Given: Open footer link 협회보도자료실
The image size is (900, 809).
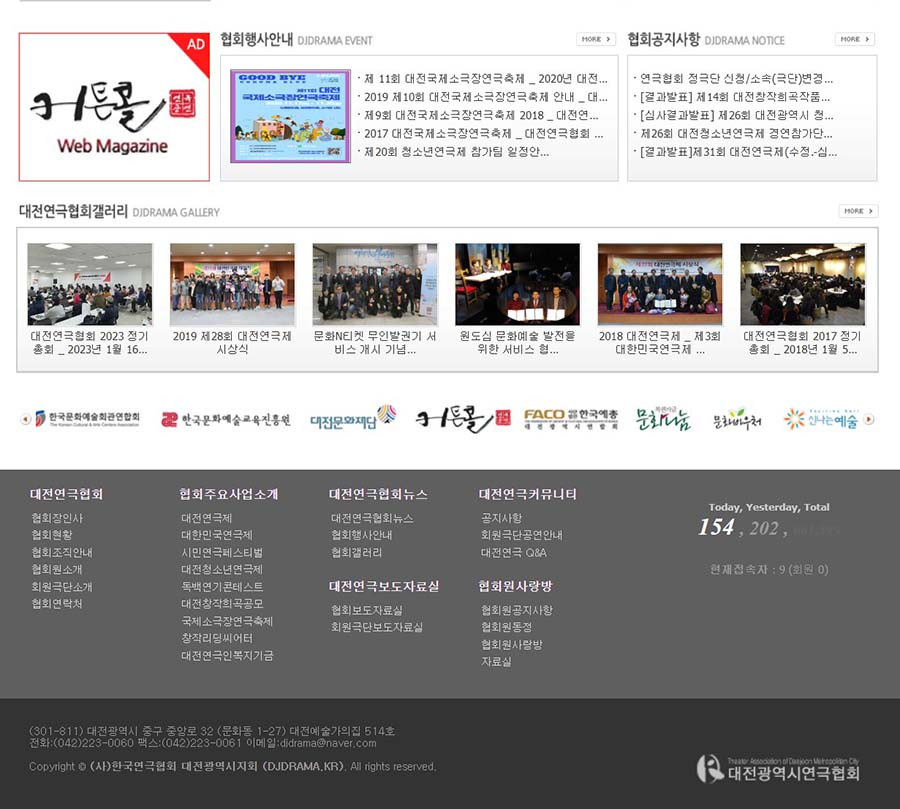Looking at the screenshot, I should [x=367, y=610].
